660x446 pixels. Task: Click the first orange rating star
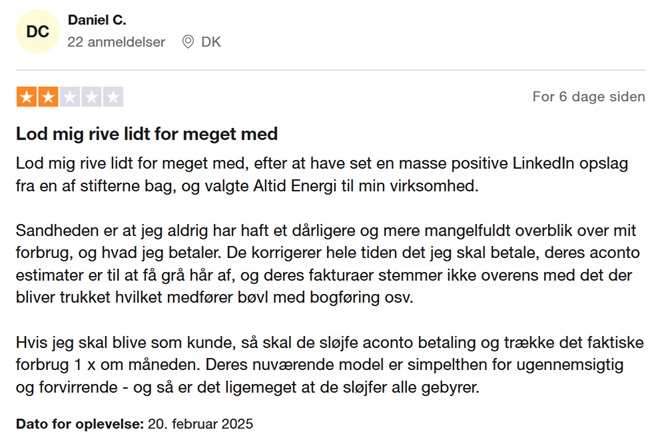pos(27,97)
